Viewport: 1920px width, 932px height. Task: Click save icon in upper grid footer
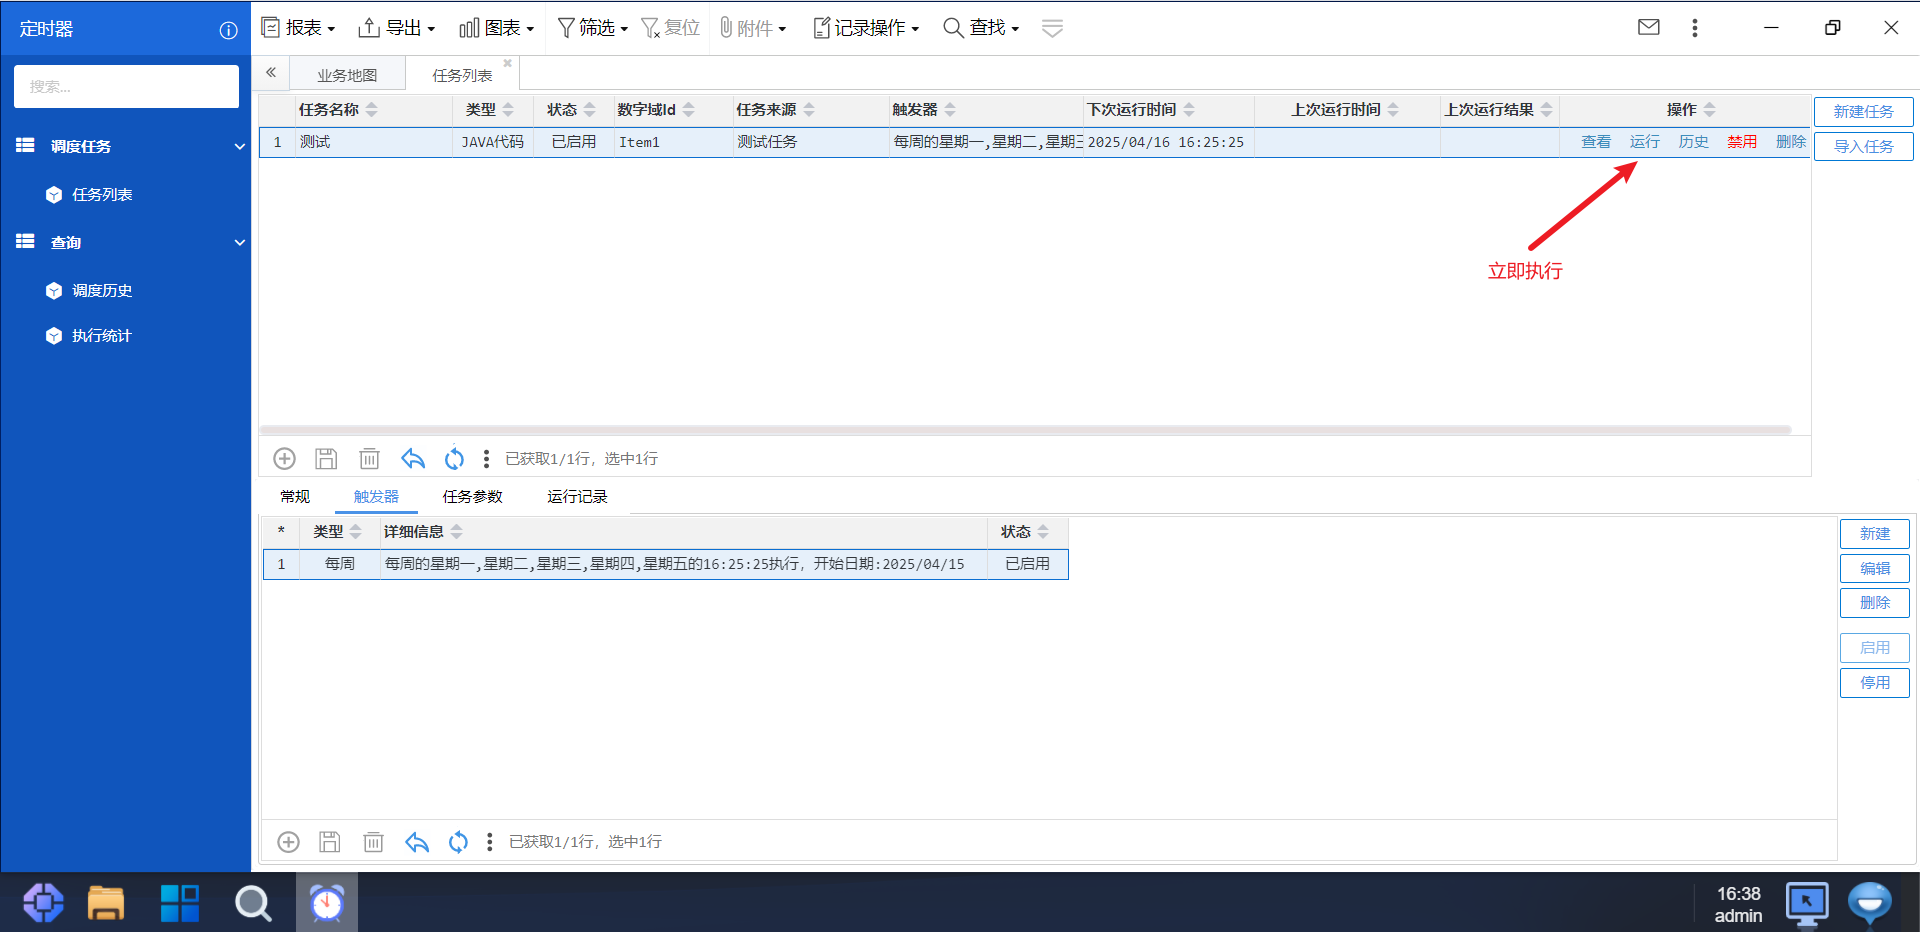[326, 459]
